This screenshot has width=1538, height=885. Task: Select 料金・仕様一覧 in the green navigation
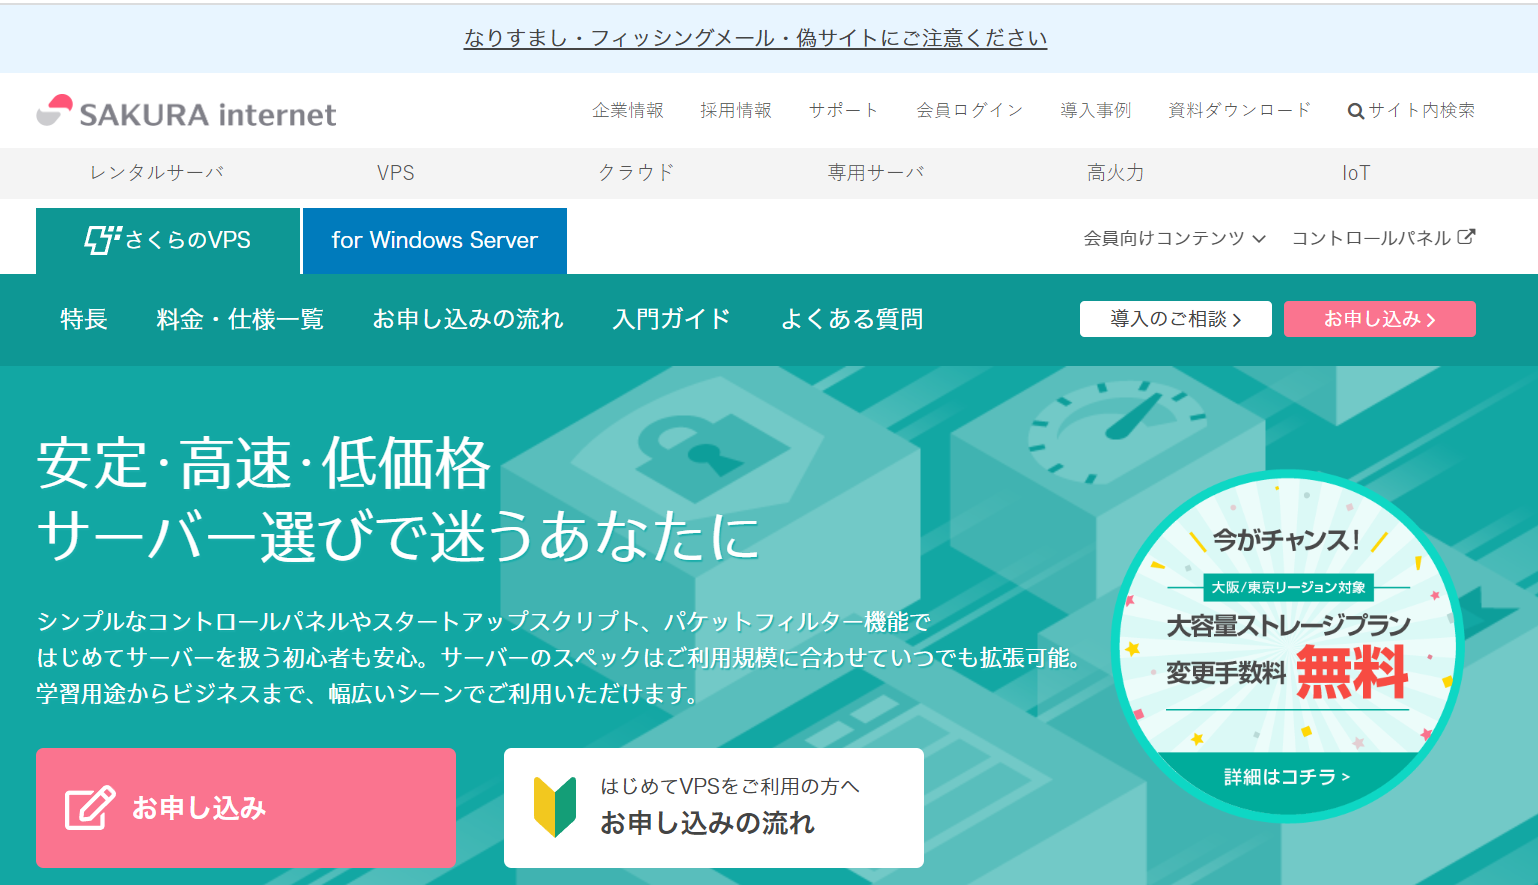[x=239, y=318]
